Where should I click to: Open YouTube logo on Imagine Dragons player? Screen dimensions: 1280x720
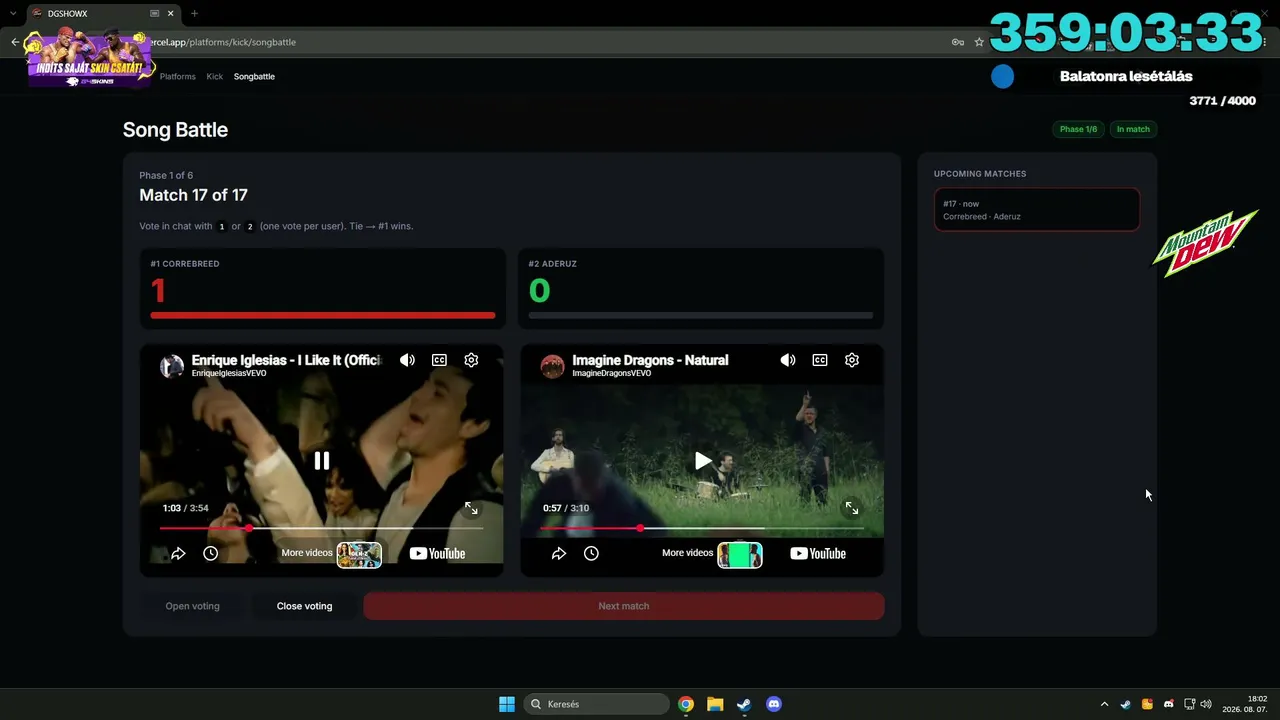(x=818, y=553)
